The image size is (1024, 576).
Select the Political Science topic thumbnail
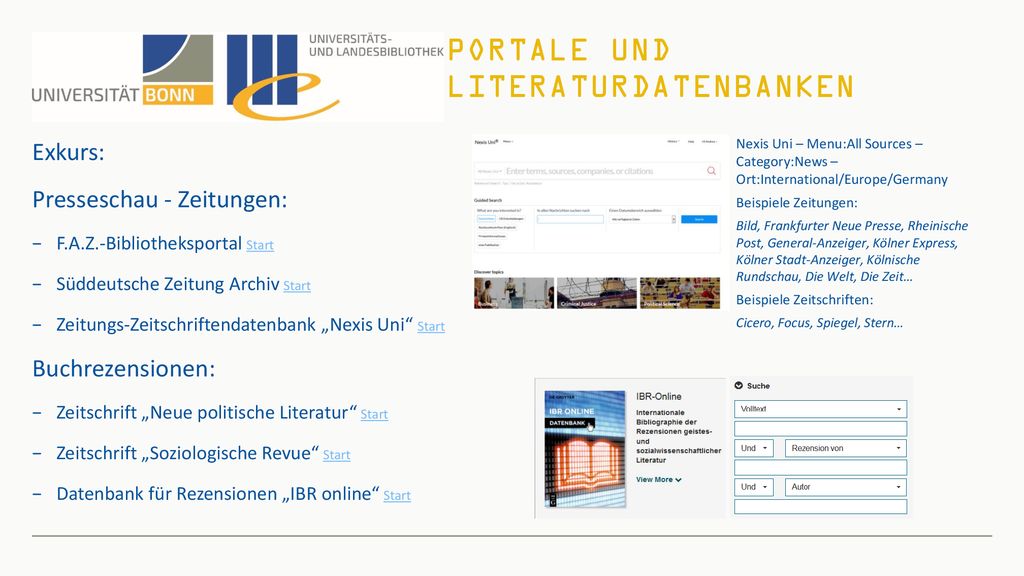(x=680, y=293)
